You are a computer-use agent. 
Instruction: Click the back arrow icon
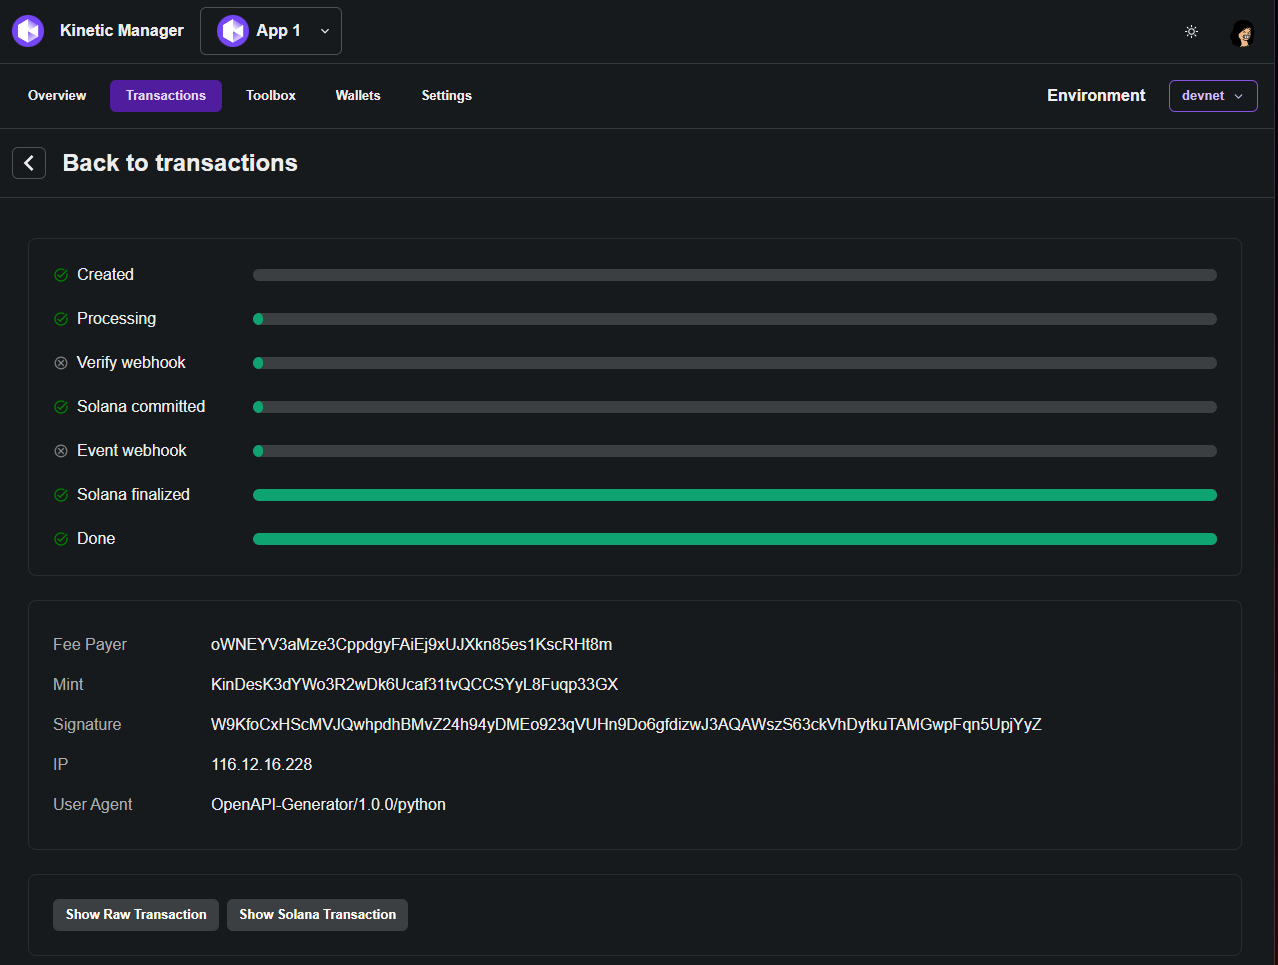click(29, 163)
